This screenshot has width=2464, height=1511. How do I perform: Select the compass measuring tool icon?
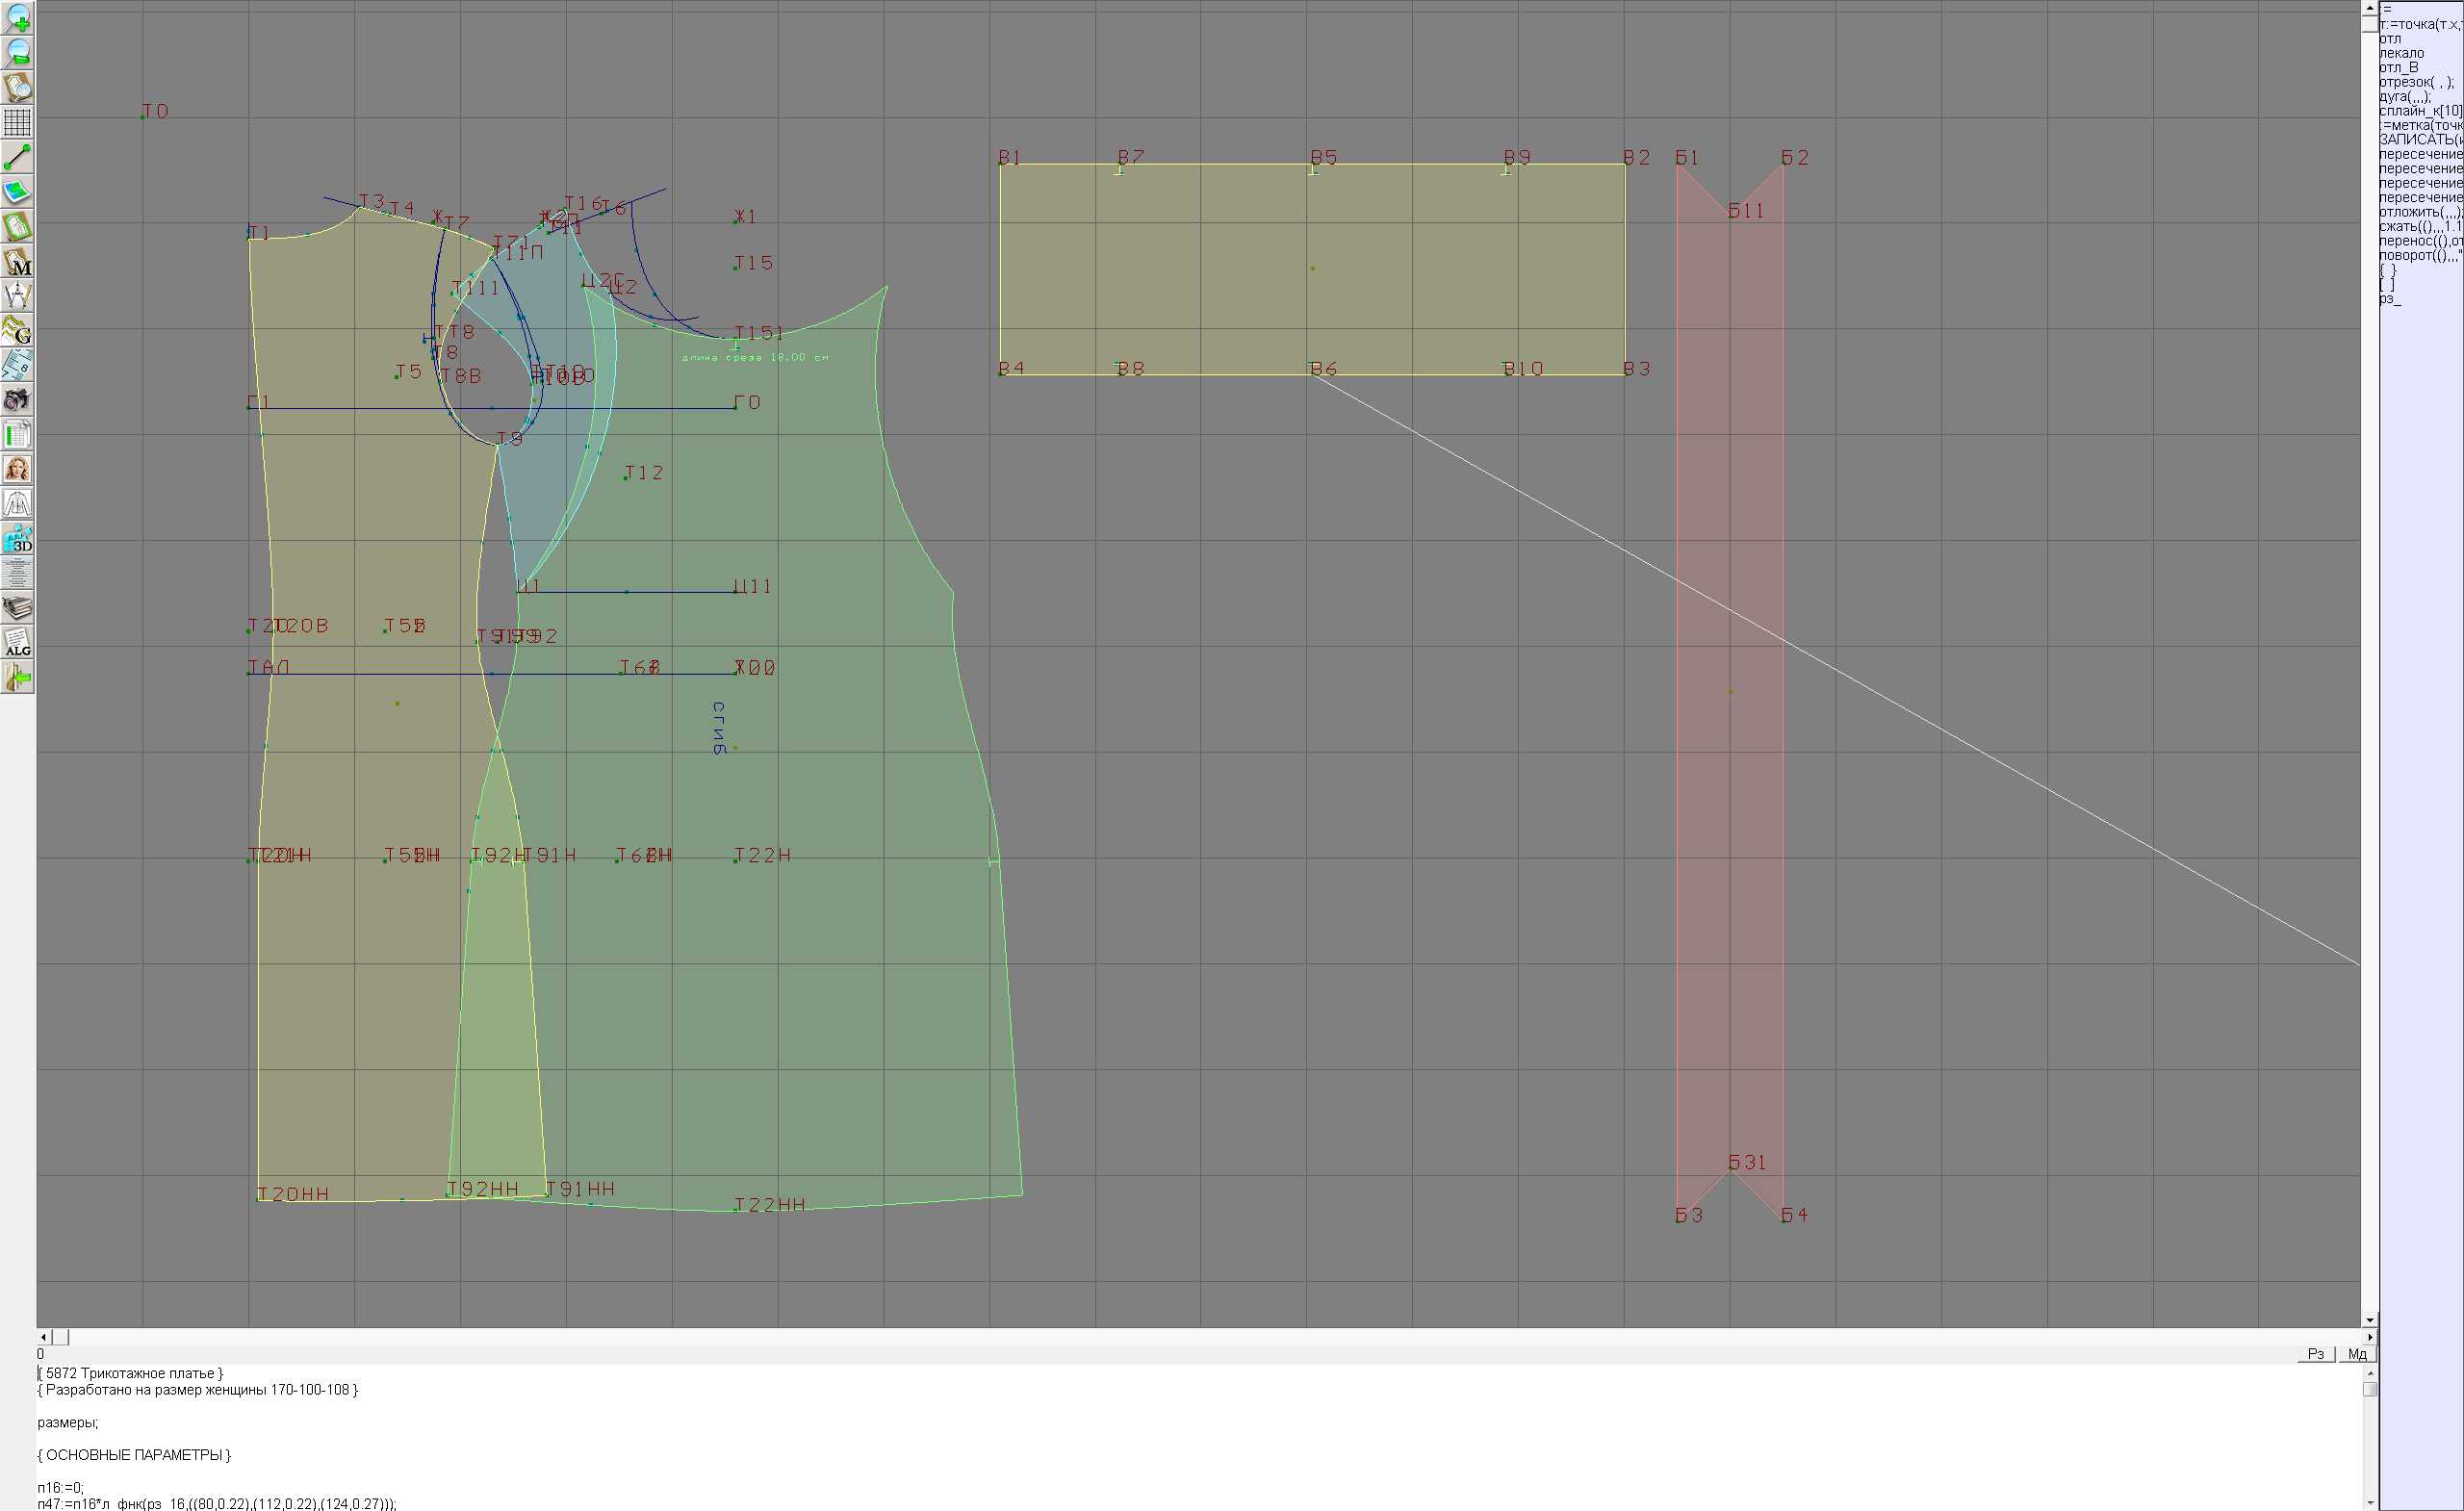pyautogui.click(x=18, y=296)
